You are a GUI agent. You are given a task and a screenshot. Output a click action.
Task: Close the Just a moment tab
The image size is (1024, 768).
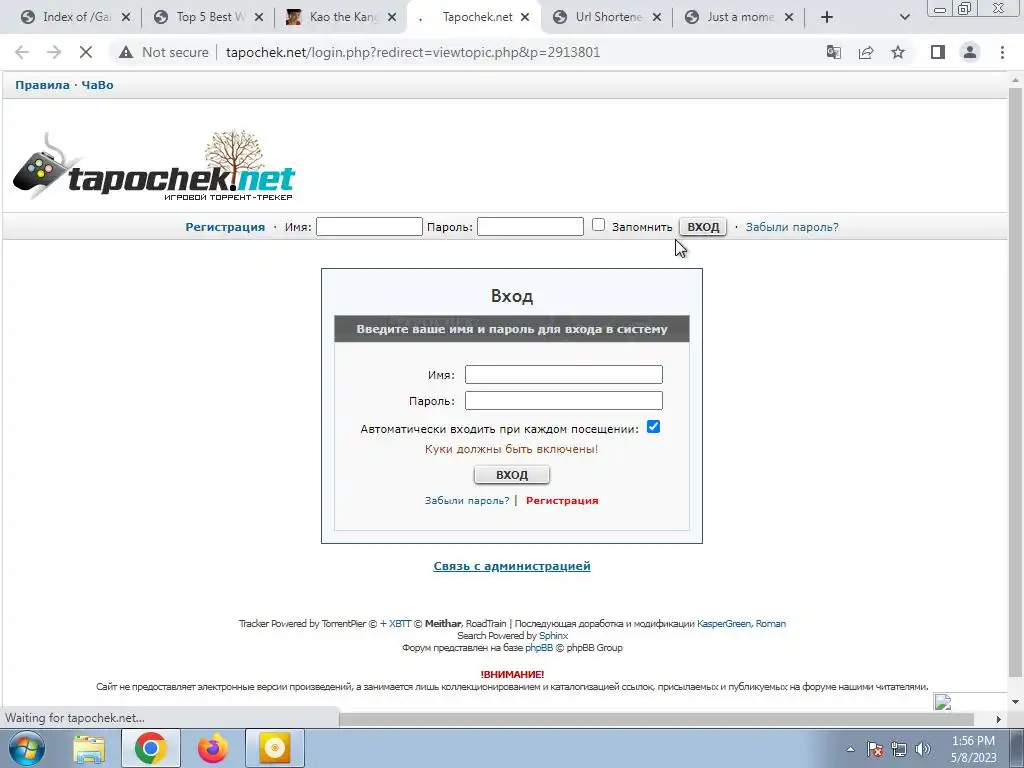coord(789,17)
